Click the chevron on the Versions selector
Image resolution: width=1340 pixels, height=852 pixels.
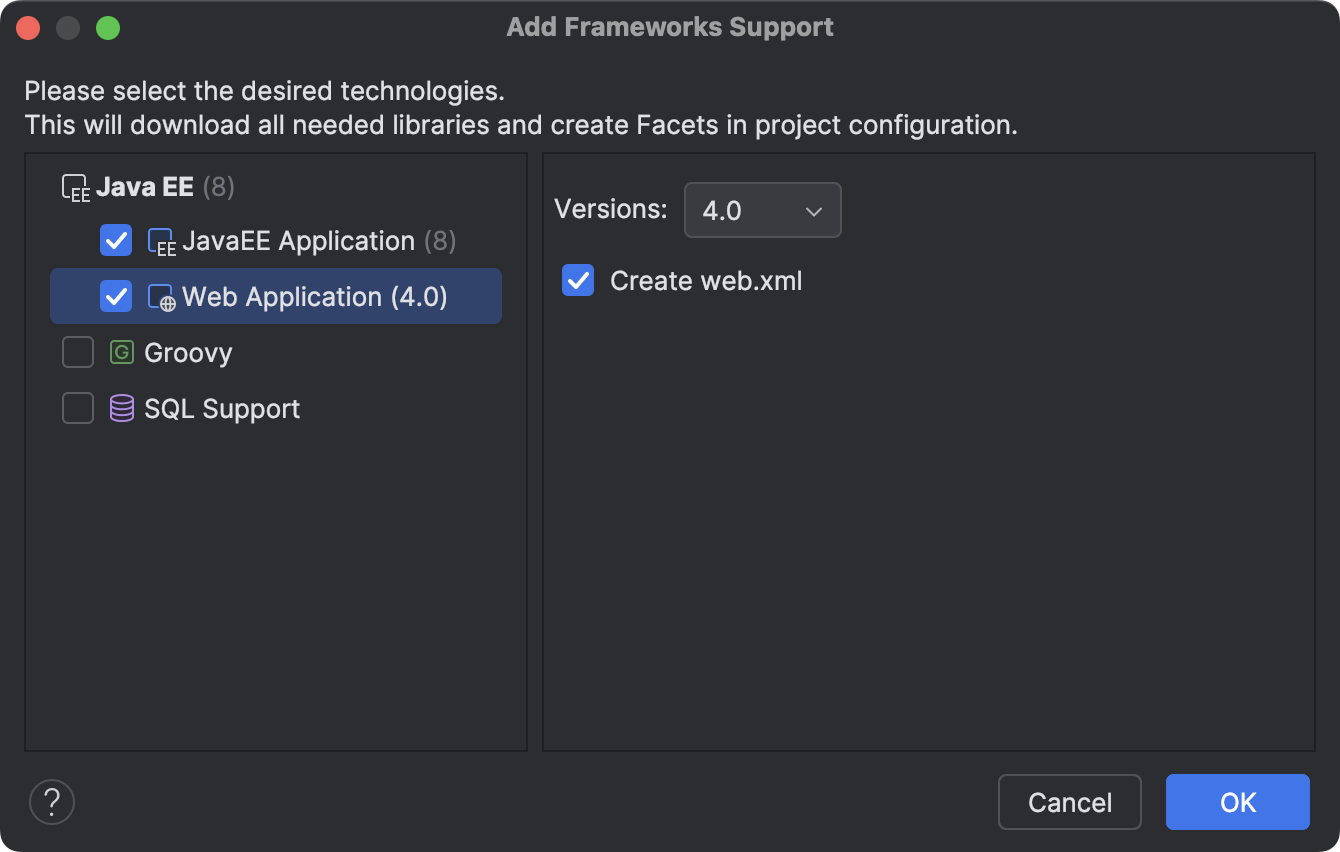click(x=812, y=210)
